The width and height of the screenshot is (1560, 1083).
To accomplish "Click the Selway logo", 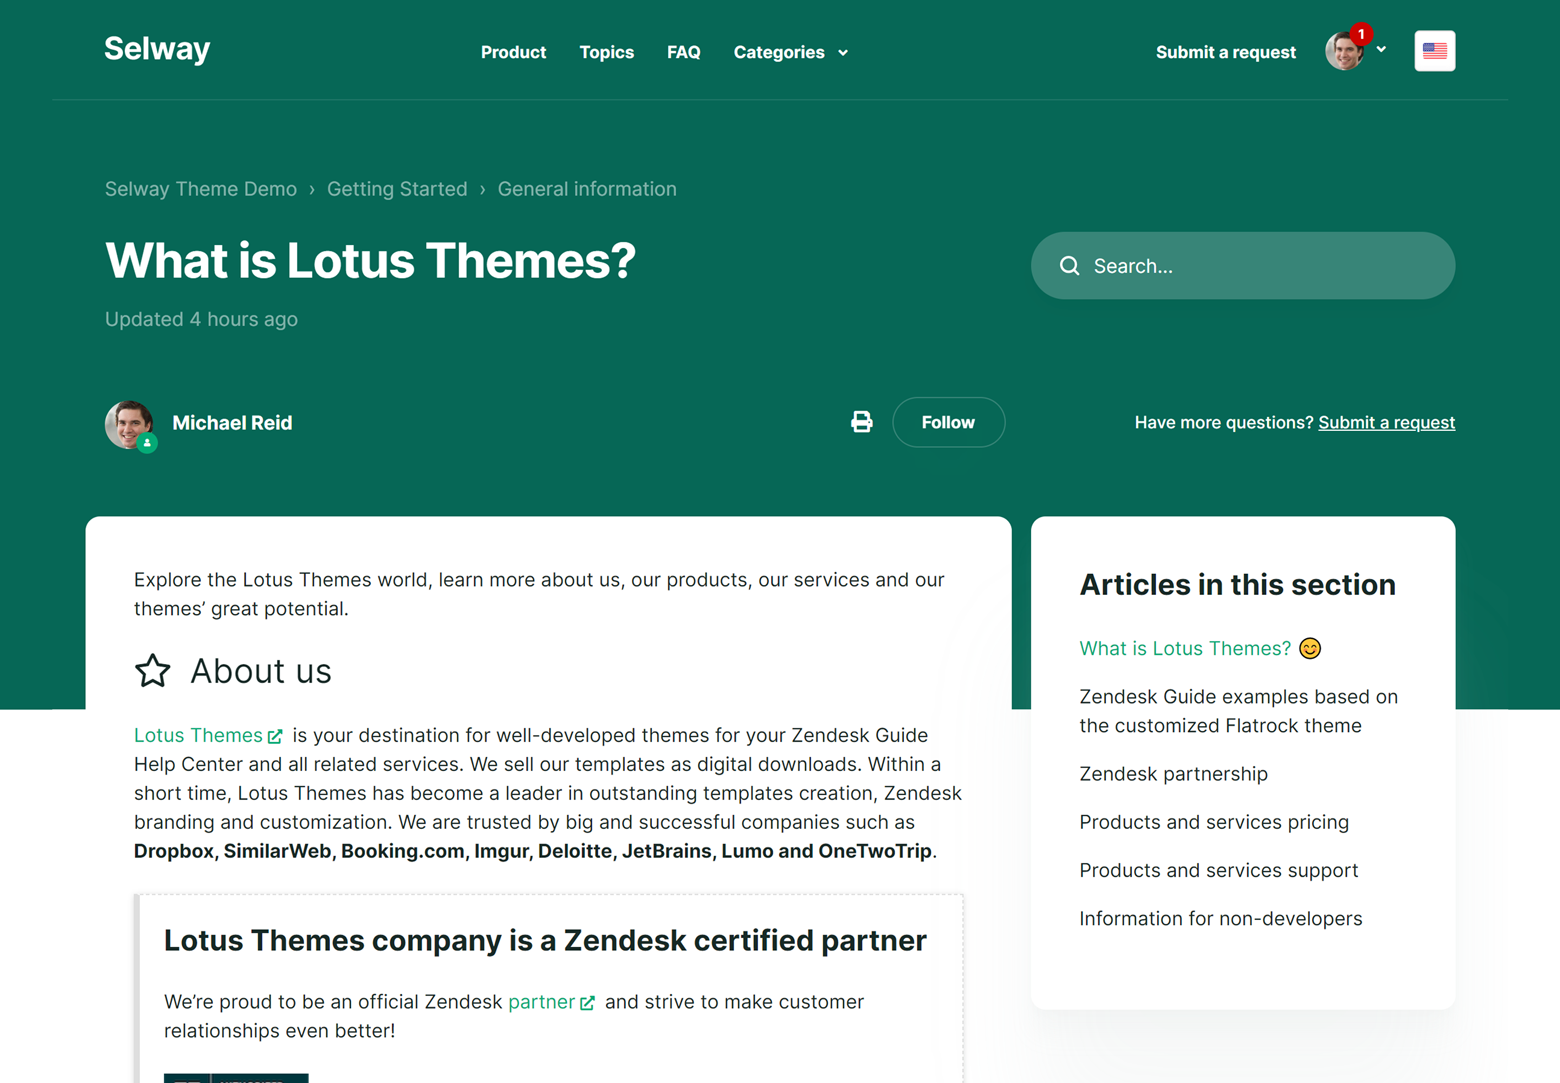I will coord(157,49).
